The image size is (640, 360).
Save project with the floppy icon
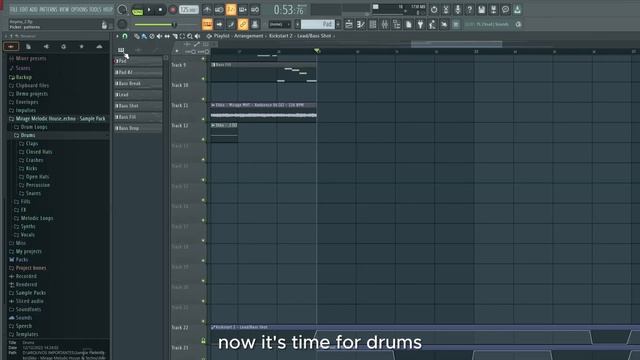coord(482,9)
